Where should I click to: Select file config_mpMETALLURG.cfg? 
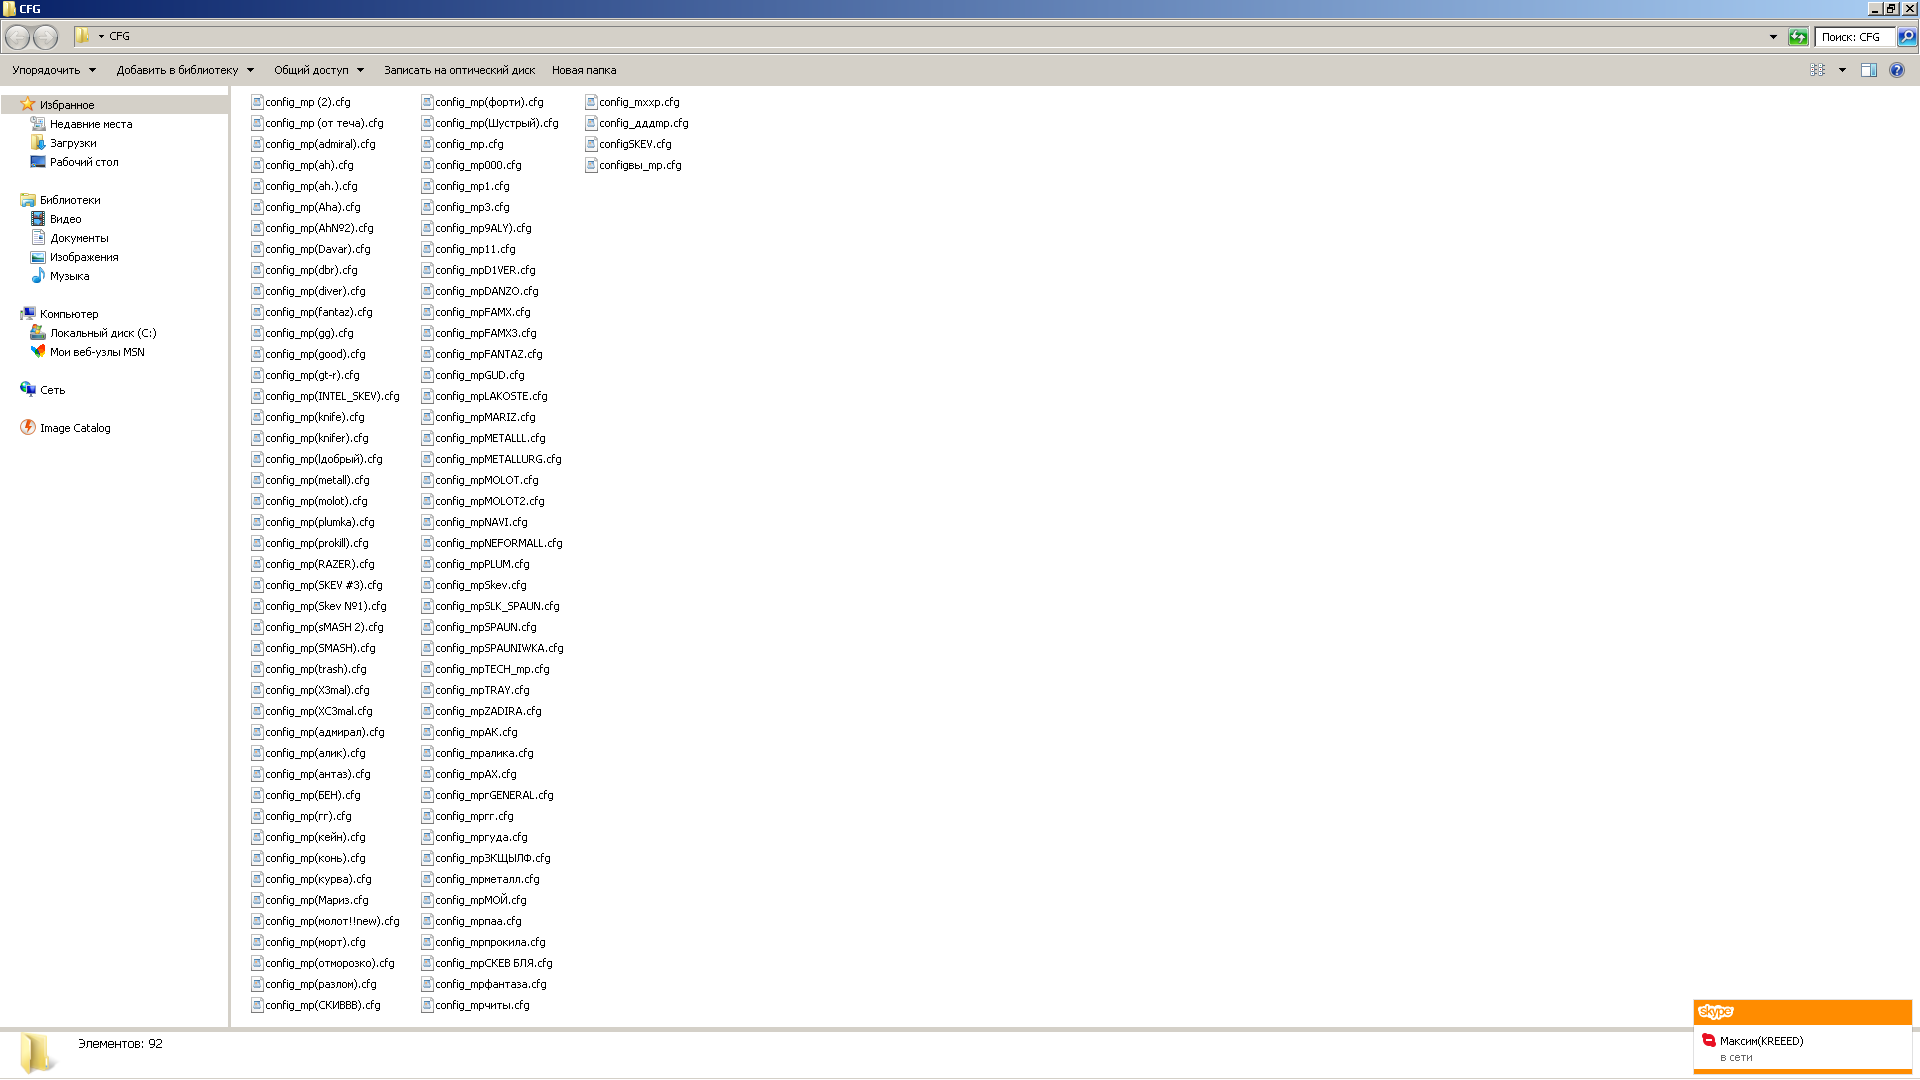coord(492,459)
